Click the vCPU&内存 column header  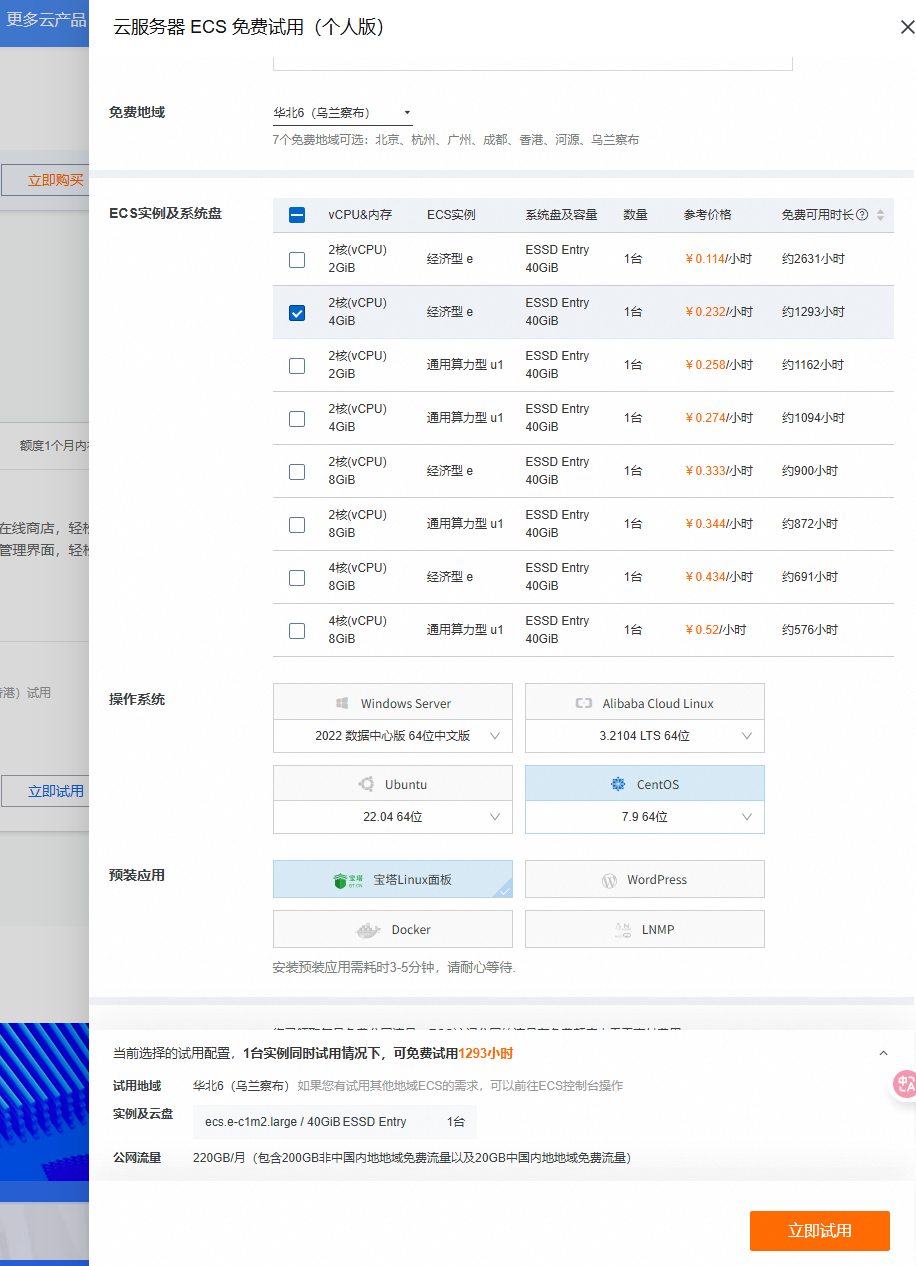click(x=360, y=215)
